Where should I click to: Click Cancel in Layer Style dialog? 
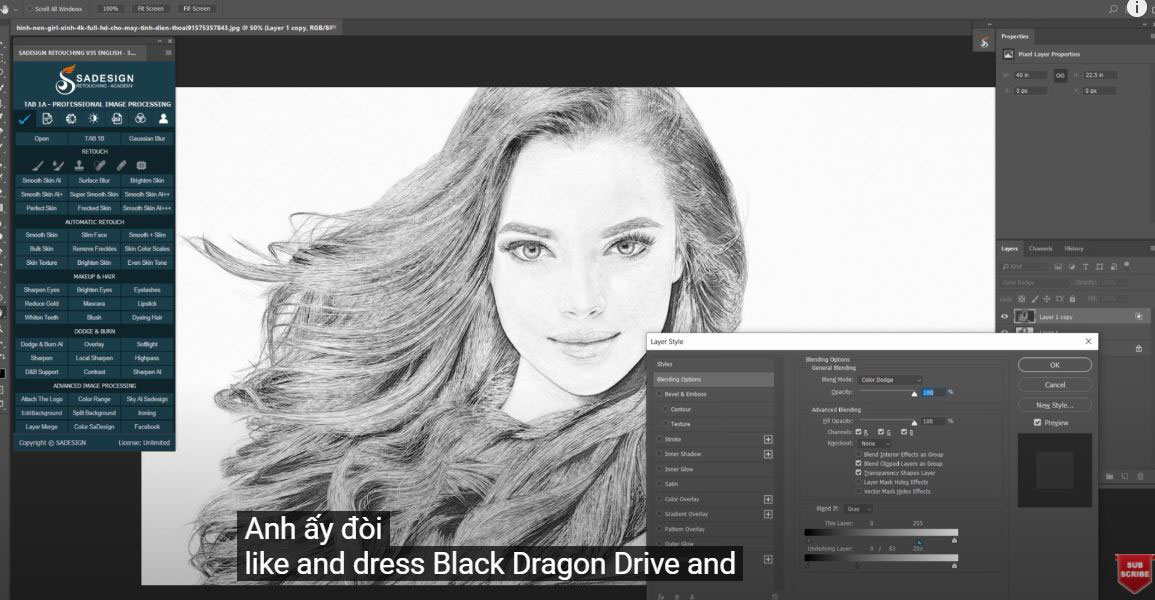pyautogui.click(x=1055, y=385)
